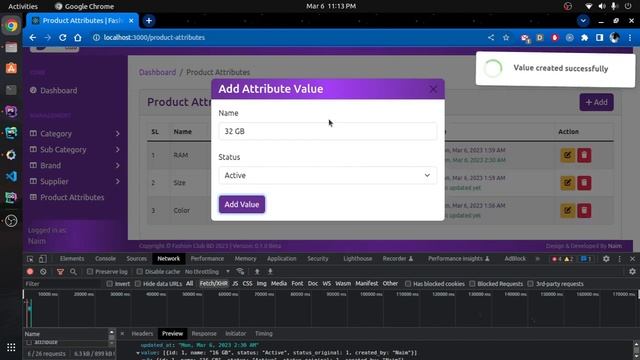
Task: Delete the Size attribute row
Action: pos(584,183)
